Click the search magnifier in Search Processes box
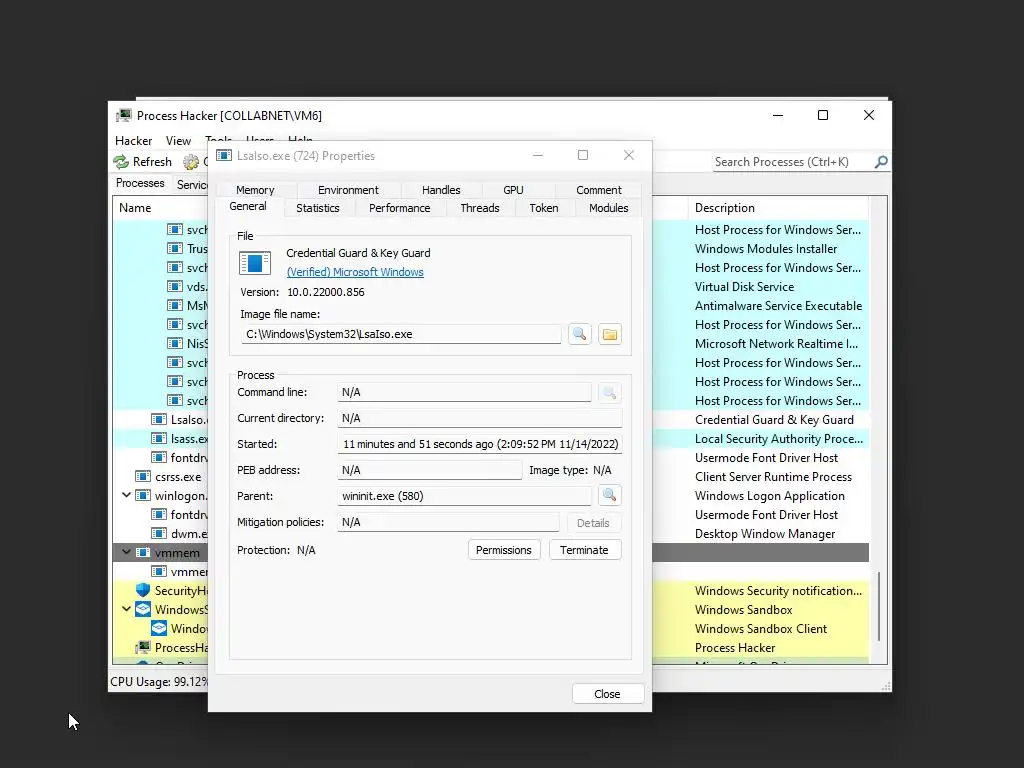This screenshot has height=768, width=1024. [881, 161]
